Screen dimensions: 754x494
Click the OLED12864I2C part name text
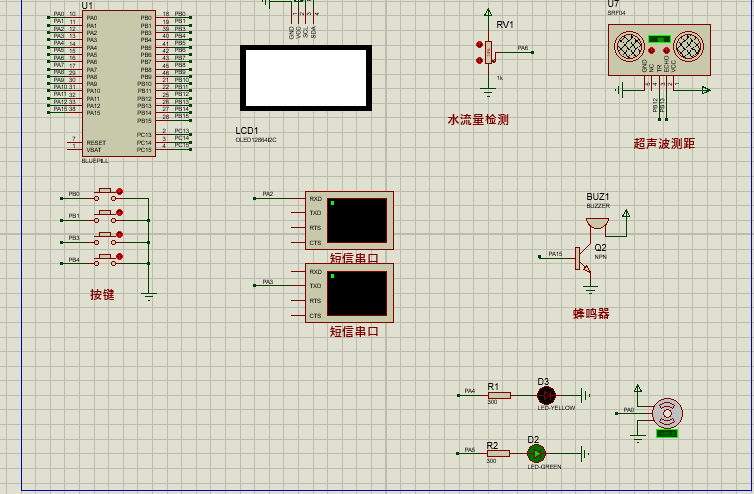256,140
